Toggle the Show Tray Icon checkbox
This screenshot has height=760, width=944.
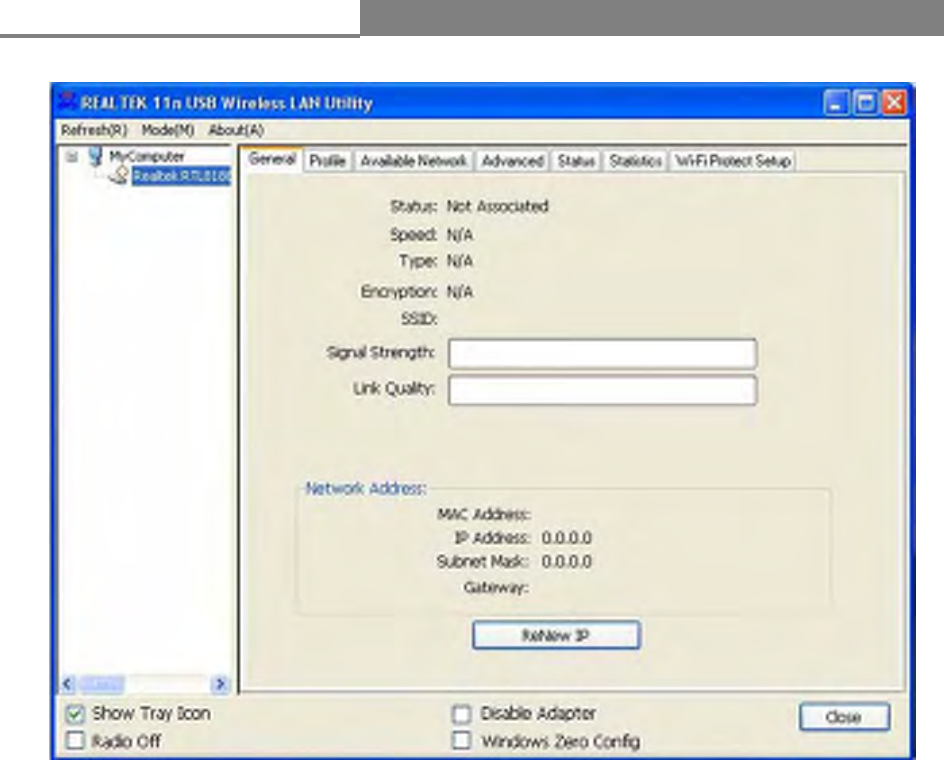tap(75, 714)
